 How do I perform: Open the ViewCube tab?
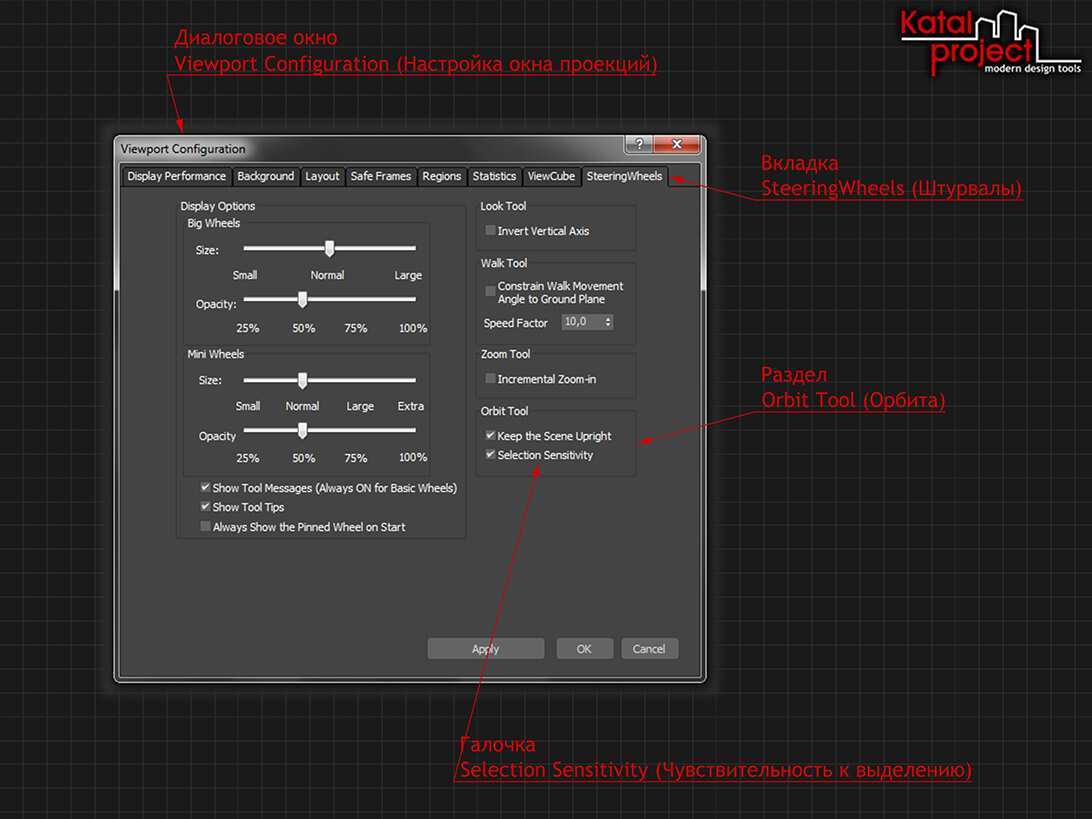[551, 176]
